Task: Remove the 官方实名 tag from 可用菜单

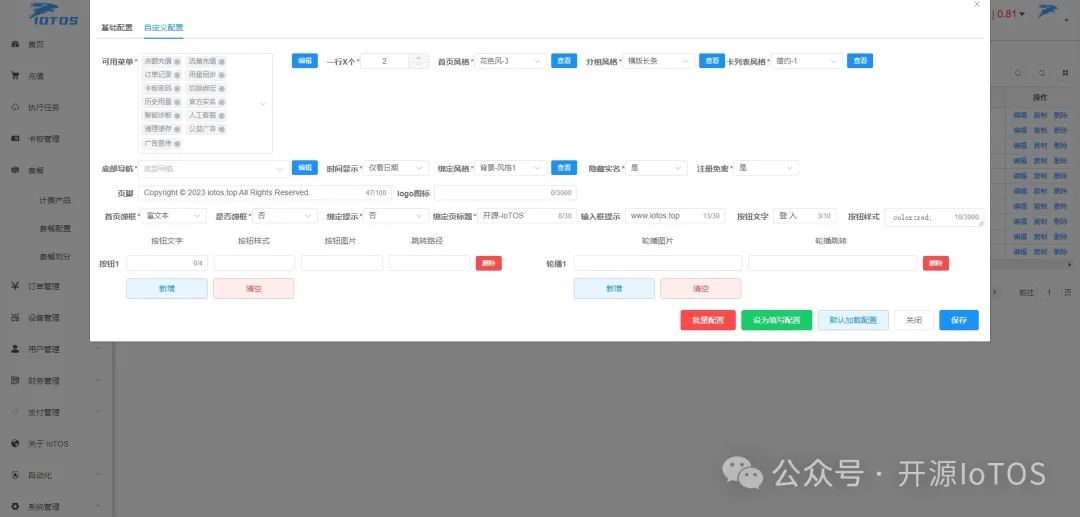Action: [x=222, y=102]
